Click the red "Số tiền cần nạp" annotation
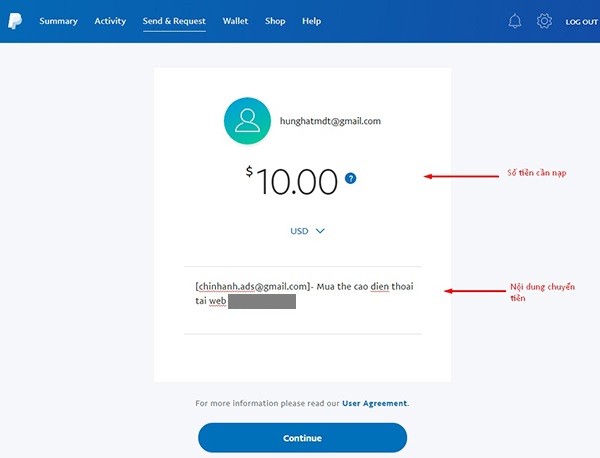This screenshot has height=458, width=600. tap(536, 174)
